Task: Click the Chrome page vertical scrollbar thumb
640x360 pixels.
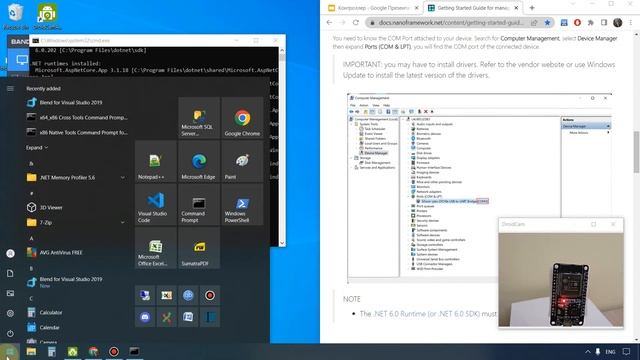Action: (x=636, y=152)
